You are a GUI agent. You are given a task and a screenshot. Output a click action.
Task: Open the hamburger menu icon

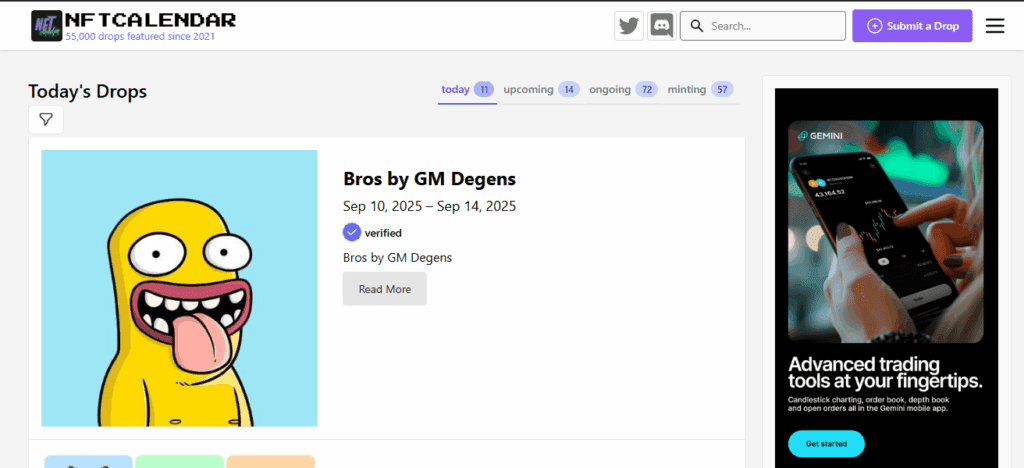point(995,26)
